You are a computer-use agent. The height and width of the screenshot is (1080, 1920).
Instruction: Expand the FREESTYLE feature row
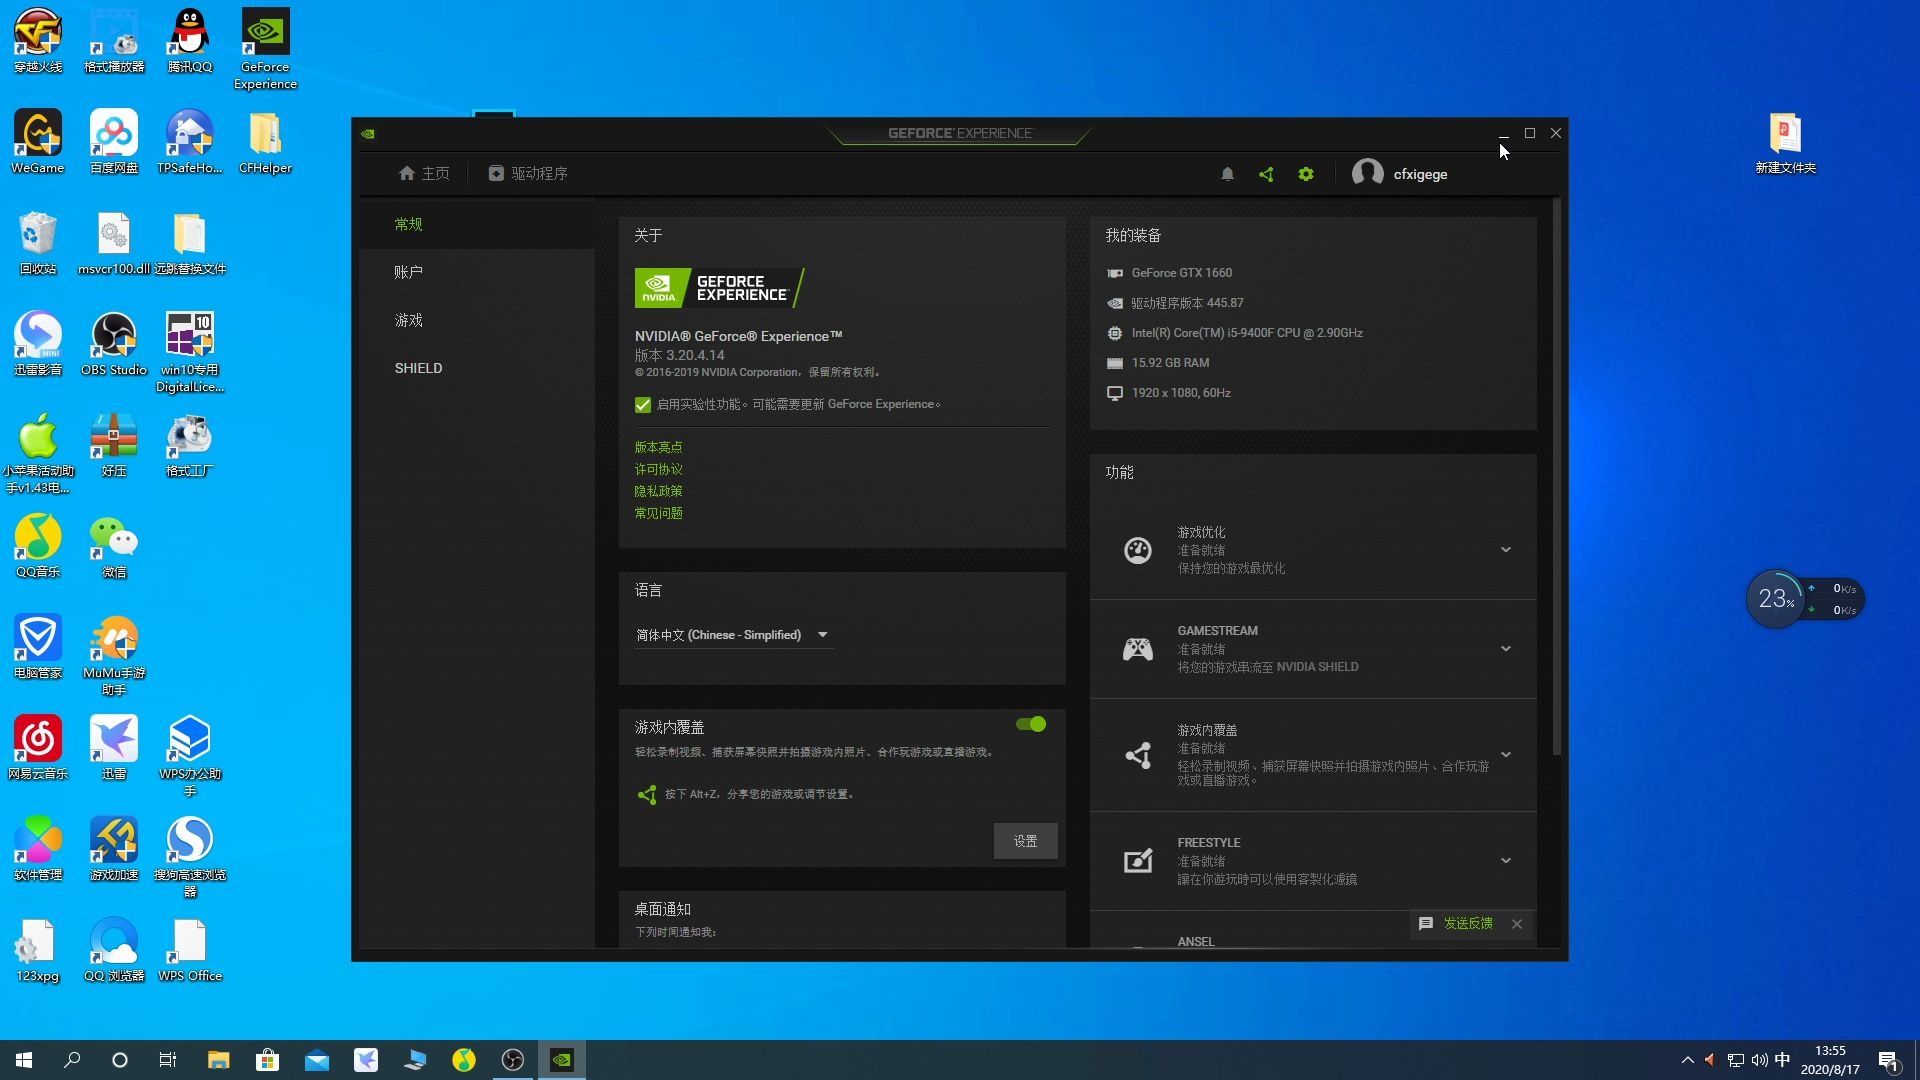tap(1505, 861)
